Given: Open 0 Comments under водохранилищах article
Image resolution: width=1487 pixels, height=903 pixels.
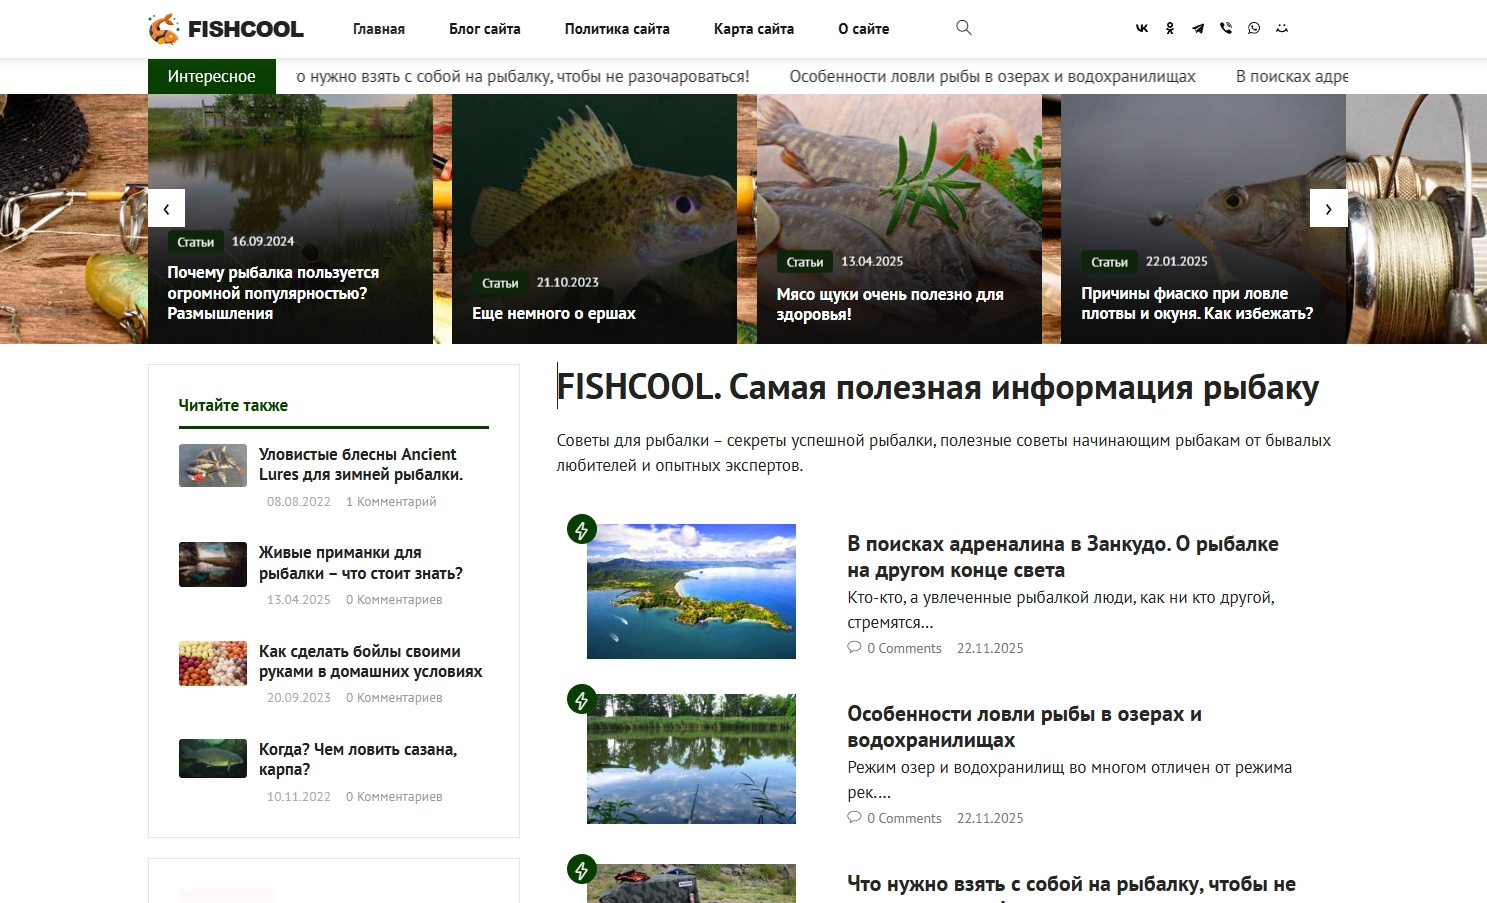Looking at the screenshot, I should [904, 818].
